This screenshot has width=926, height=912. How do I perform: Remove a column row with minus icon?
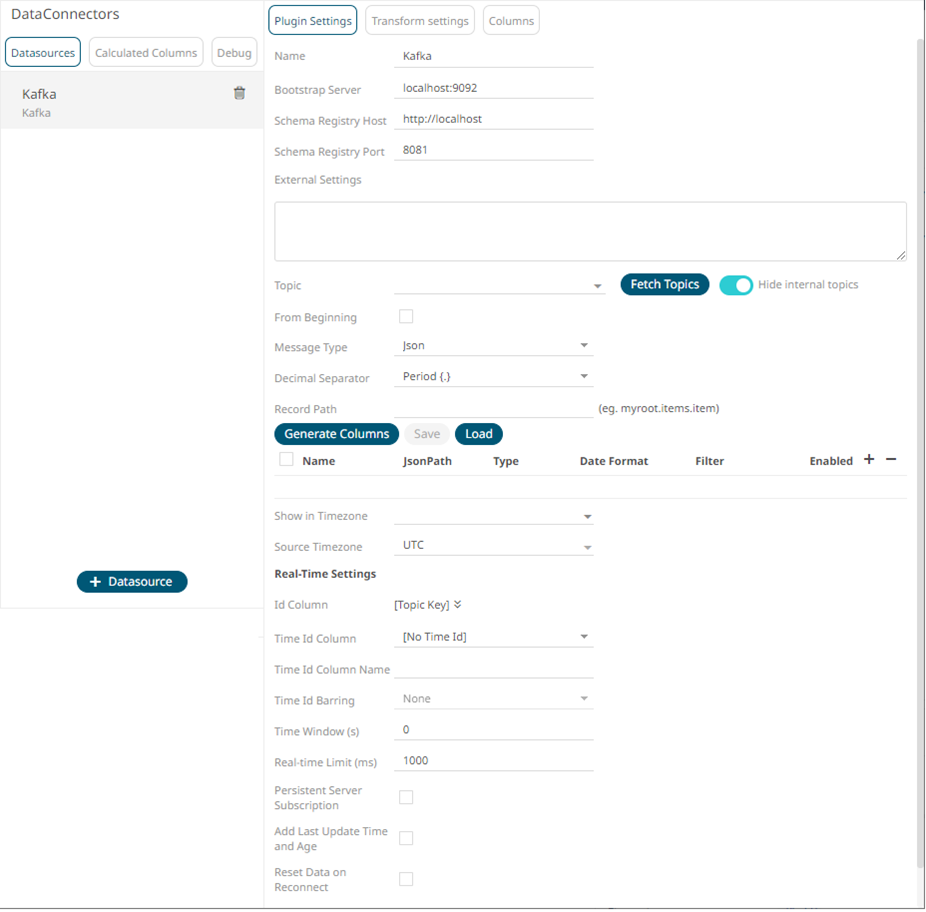(891, 459)
